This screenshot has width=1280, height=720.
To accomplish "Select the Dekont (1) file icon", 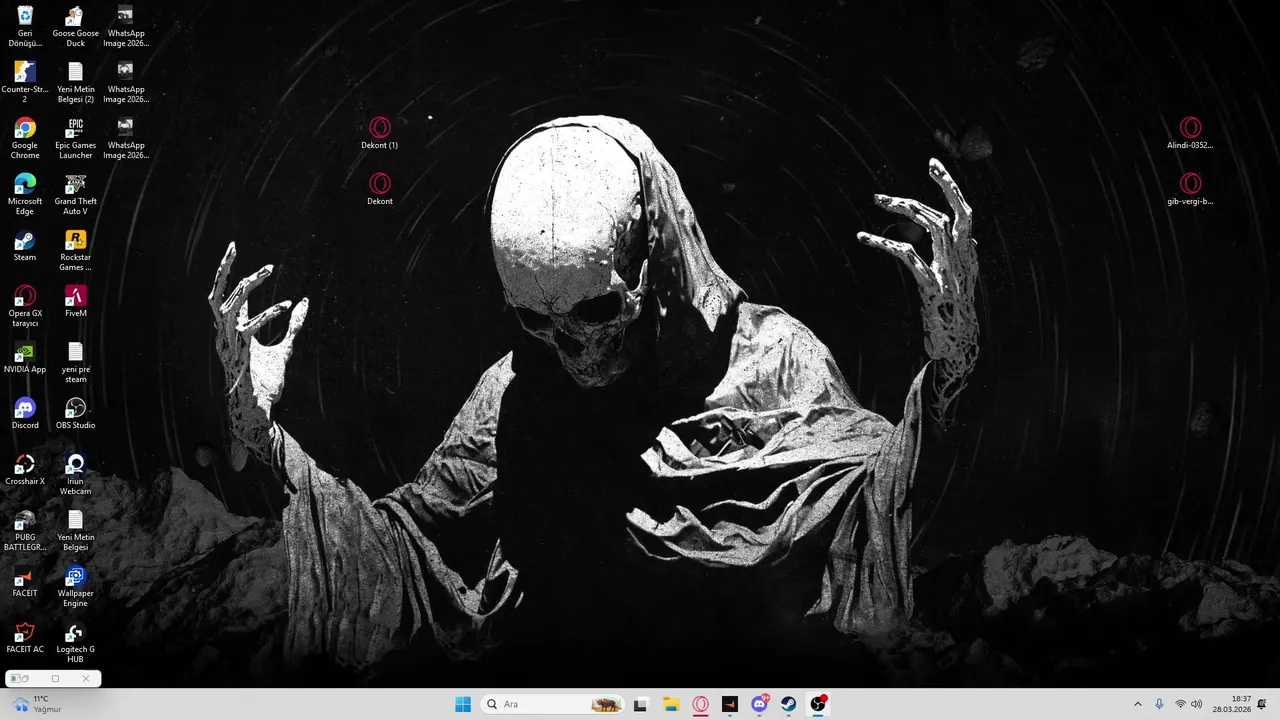I will [380, 133].
